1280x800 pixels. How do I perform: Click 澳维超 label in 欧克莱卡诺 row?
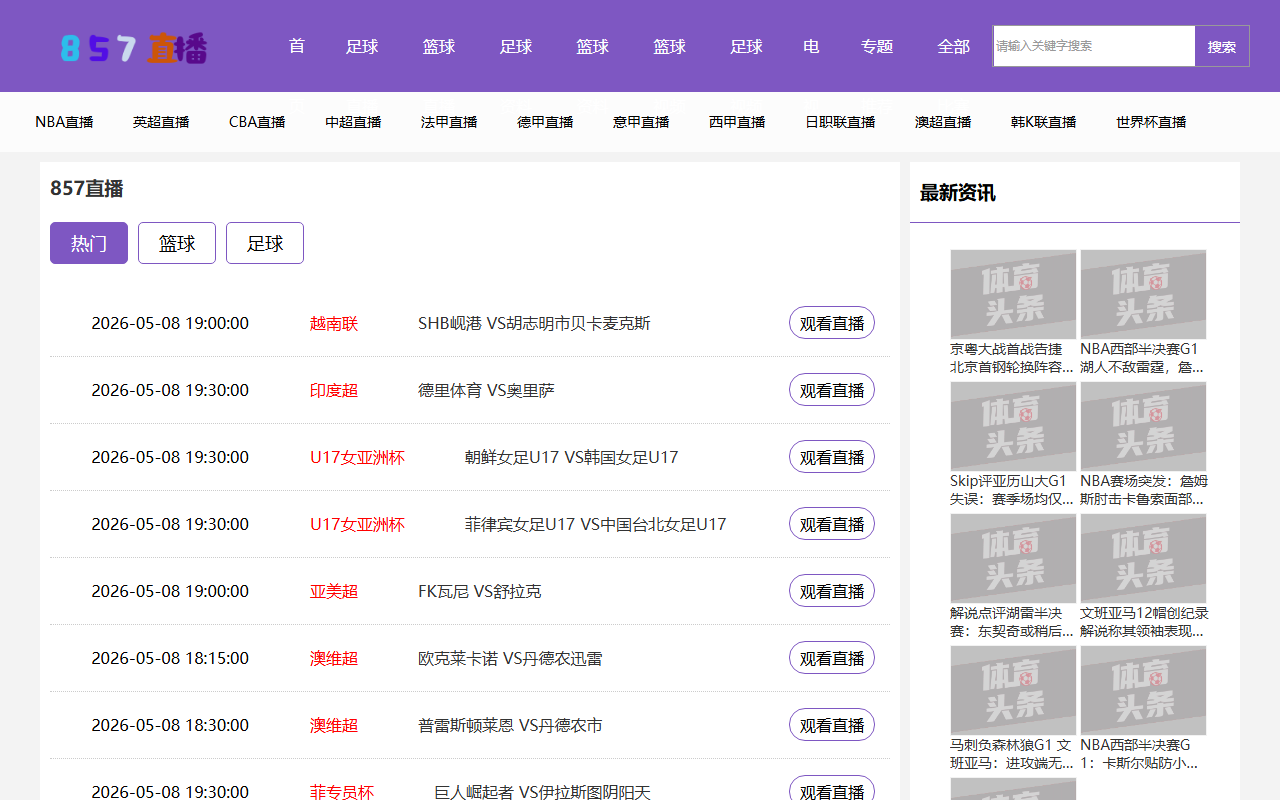334,658
